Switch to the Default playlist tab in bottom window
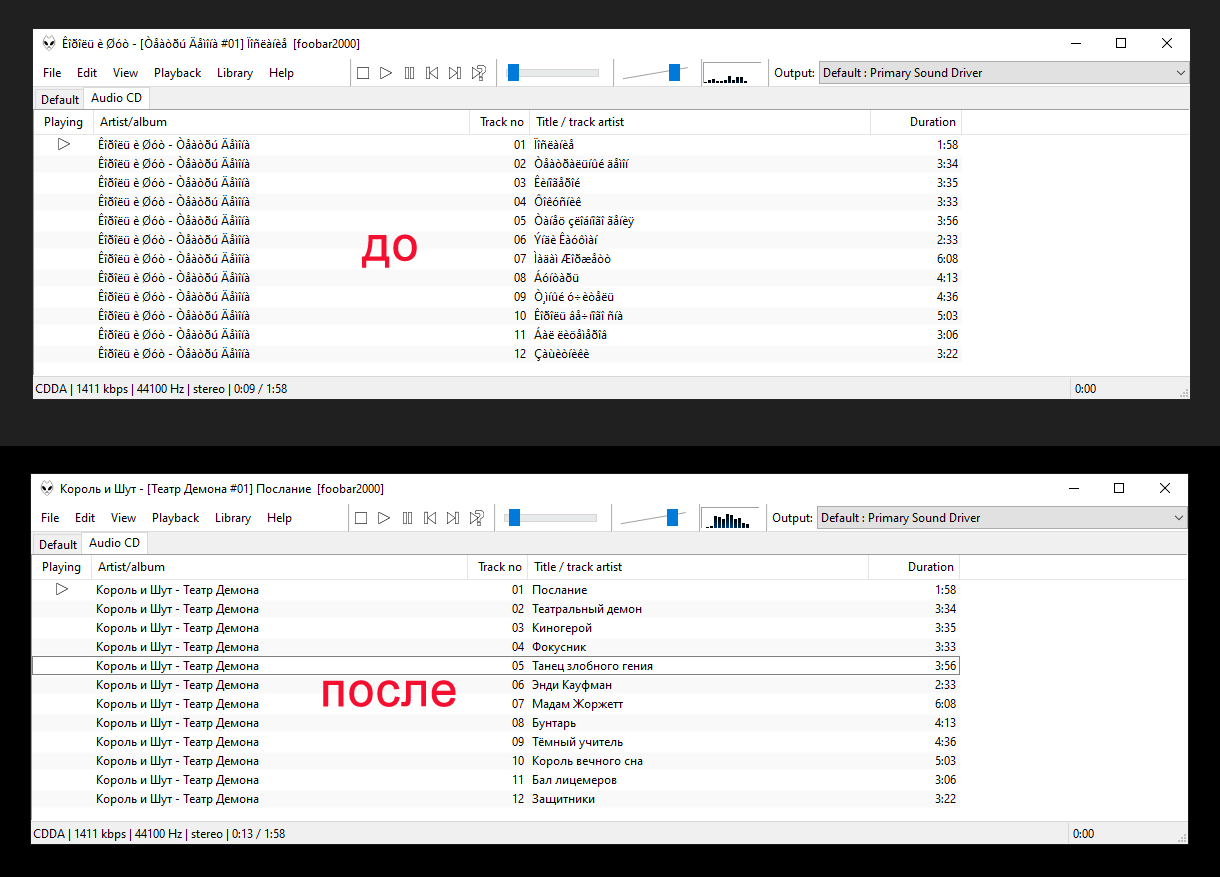The image size is (1220, 877). [58, 545]
